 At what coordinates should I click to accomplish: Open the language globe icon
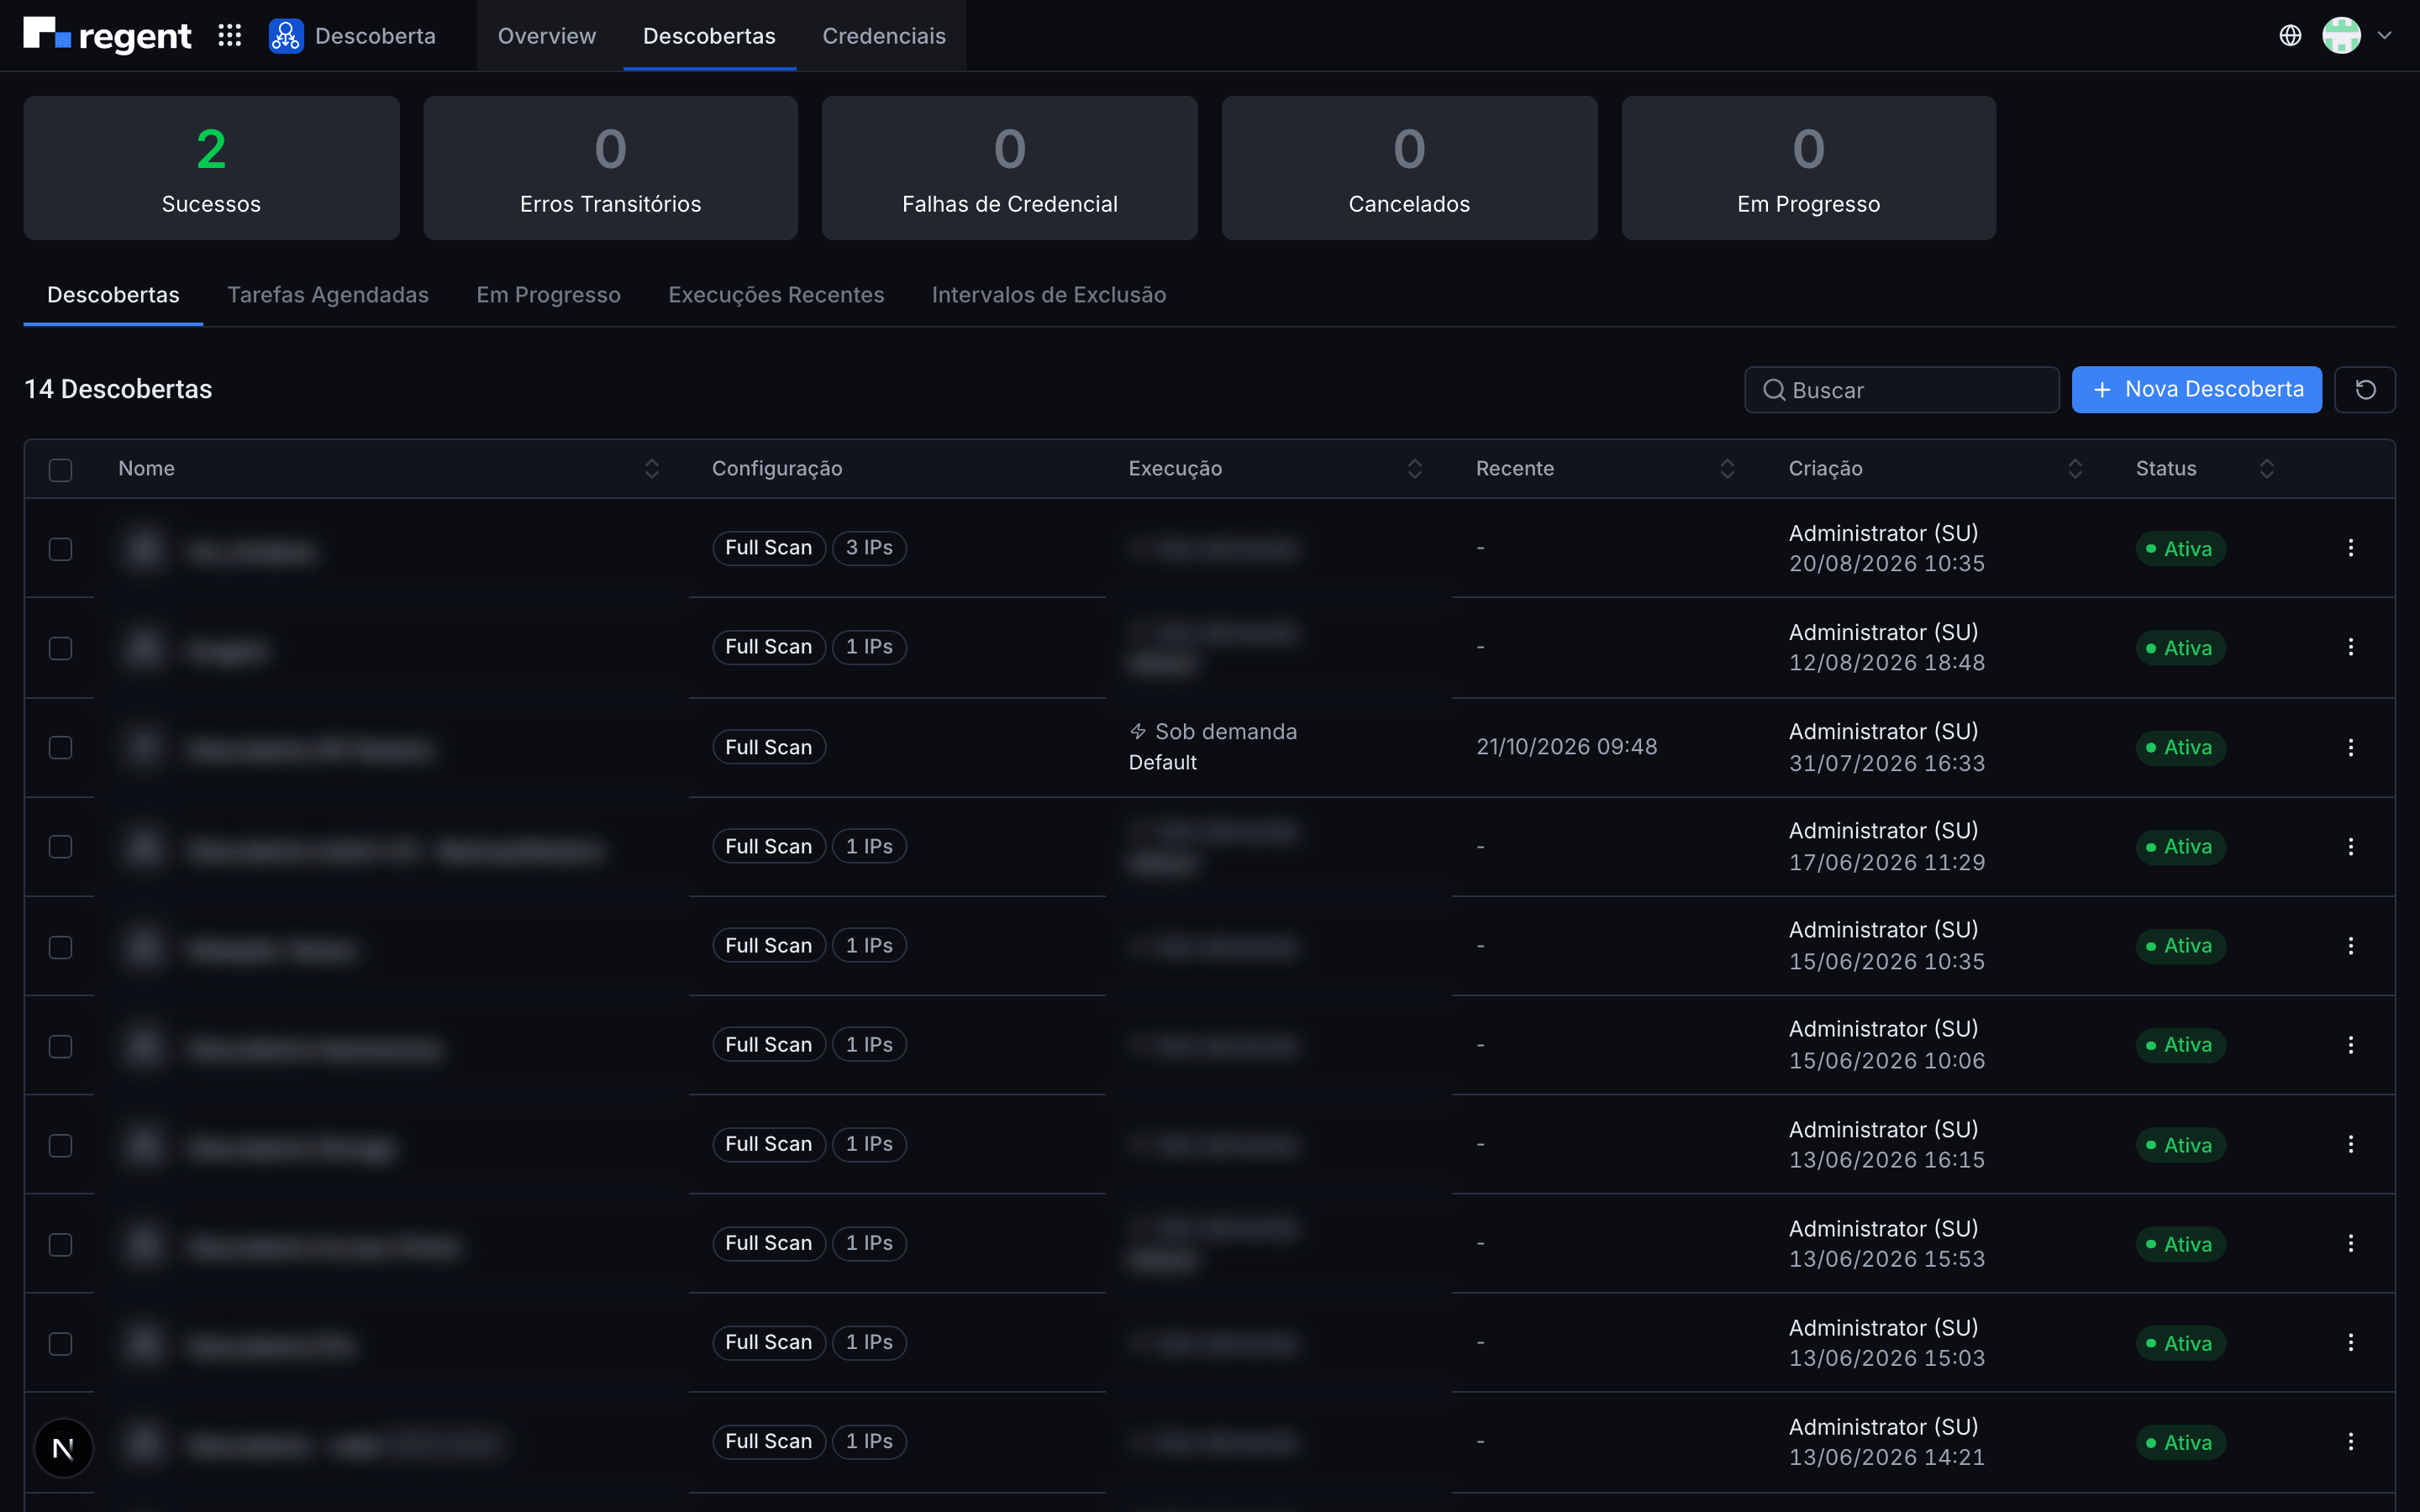click(2290, 36)
